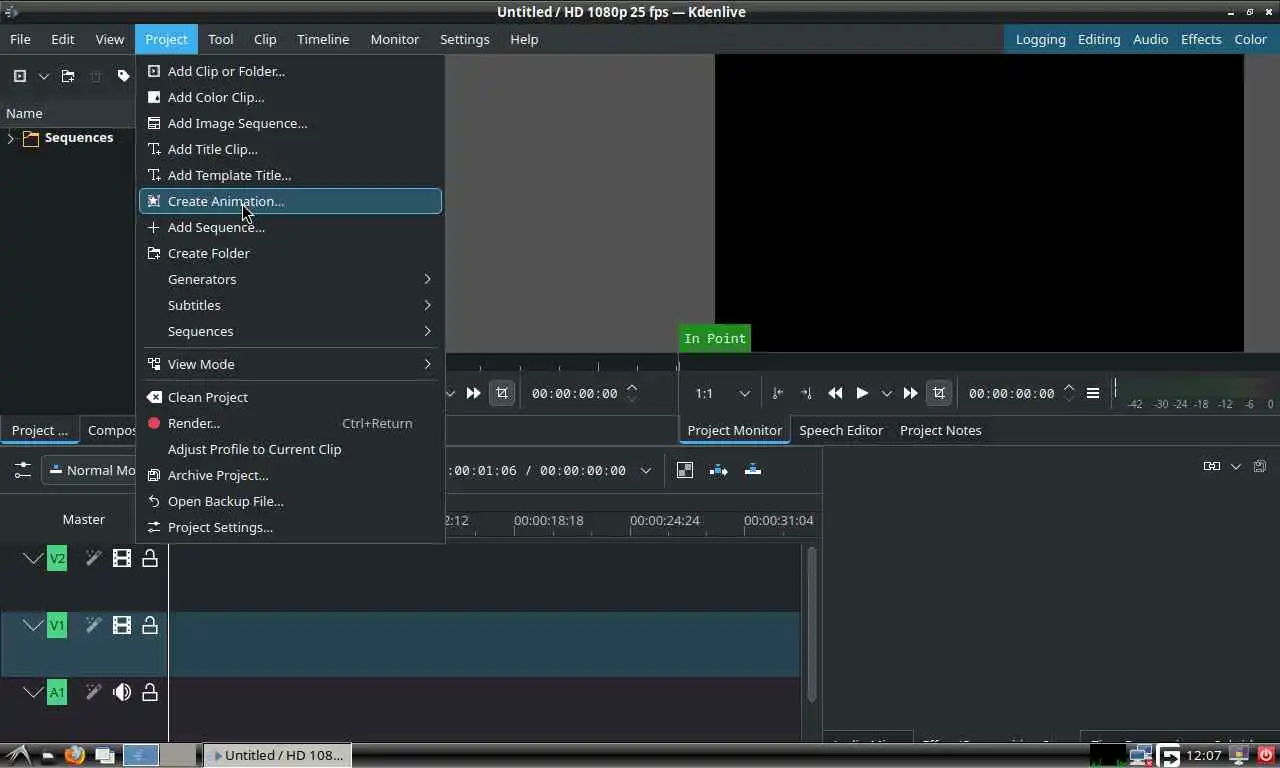Image resolution: width=1280 pixels, height=768 pixels.
Task: Click the Project Monitor timecode stepper arrows
Action: (1069, 393)
